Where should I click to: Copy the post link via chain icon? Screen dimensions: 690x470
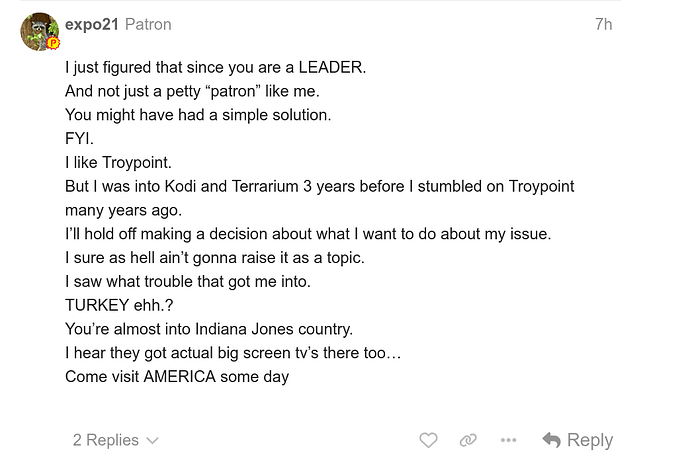coord(467,440)
